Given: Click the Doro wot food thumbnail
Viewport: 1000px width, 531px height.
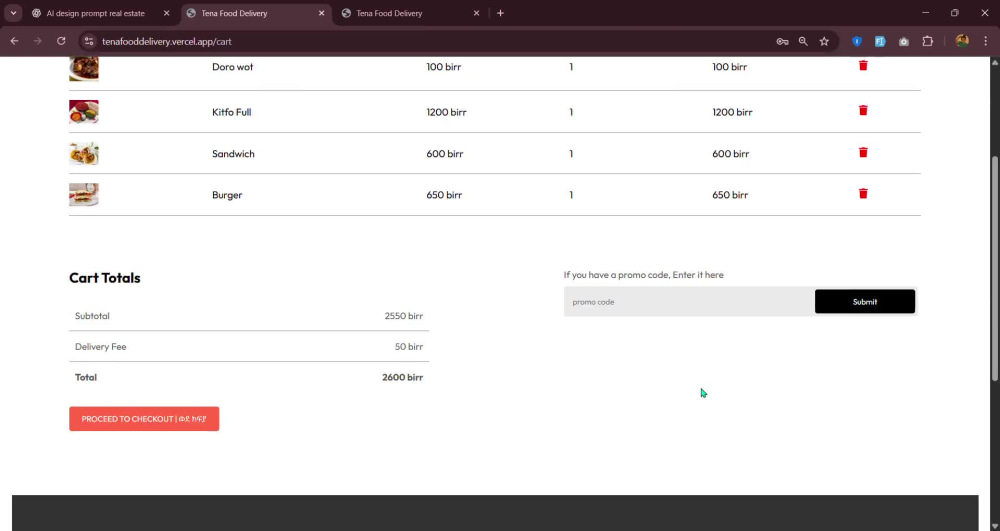Looking at the screenshot, I should (x=84, y=68).
